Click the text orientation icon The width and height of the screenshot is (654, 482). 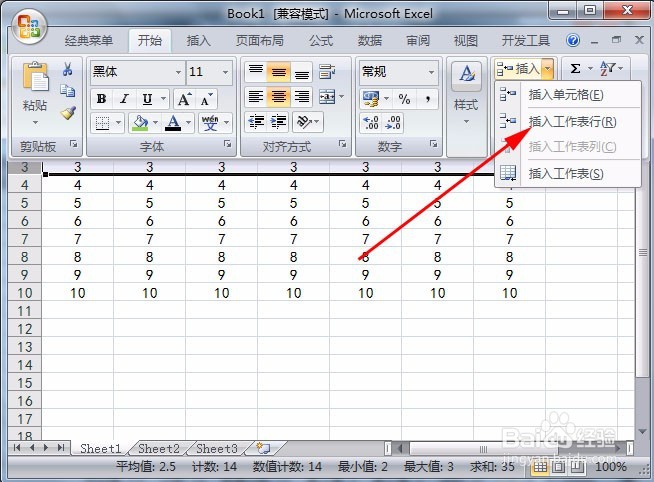(304, 122)
